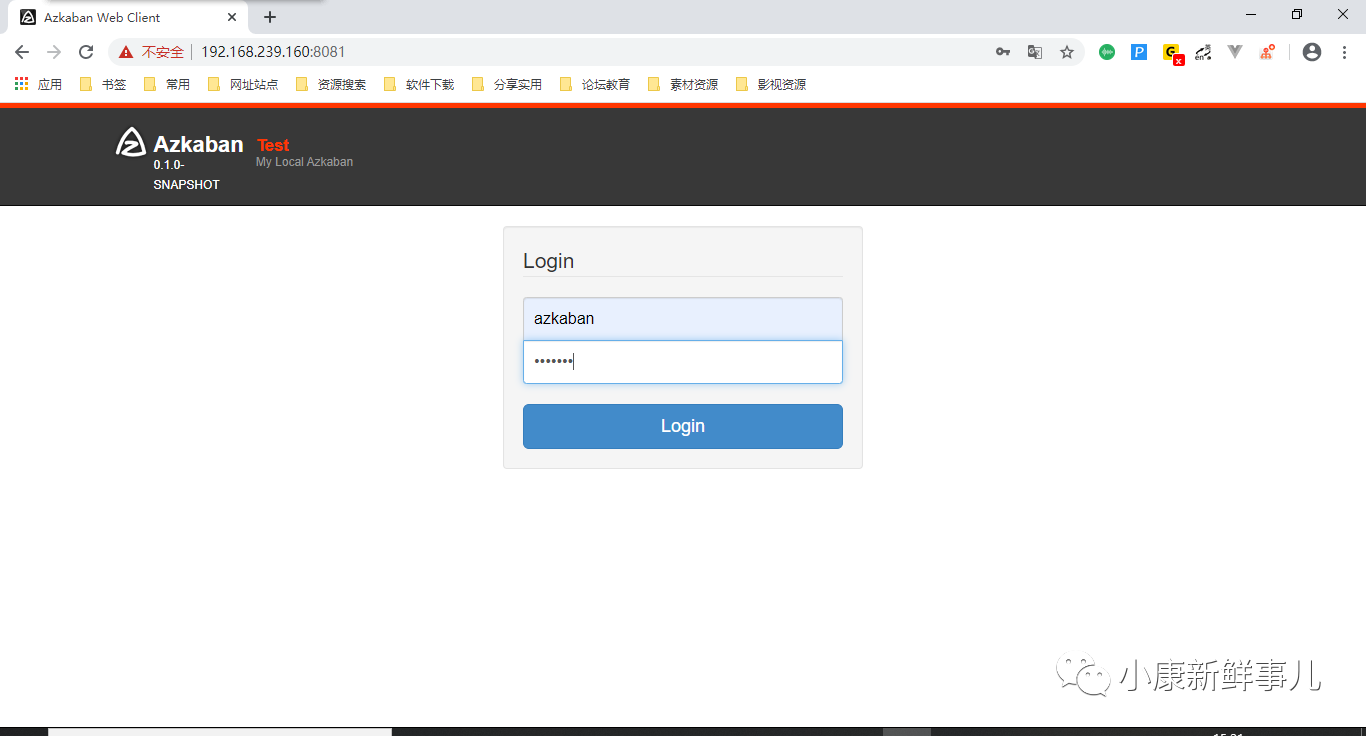Open the 常用 bookmark folder
The width and height of the screenshot is (1366, 736).
167,85
